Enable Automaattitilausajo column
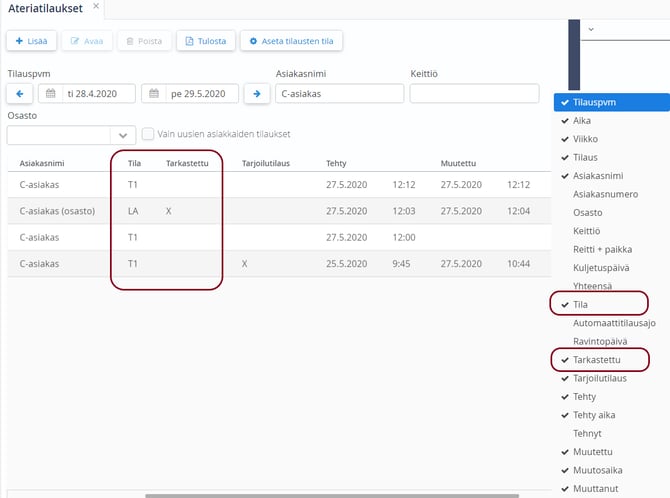This screenshot has width=670, height=498. 612,323
